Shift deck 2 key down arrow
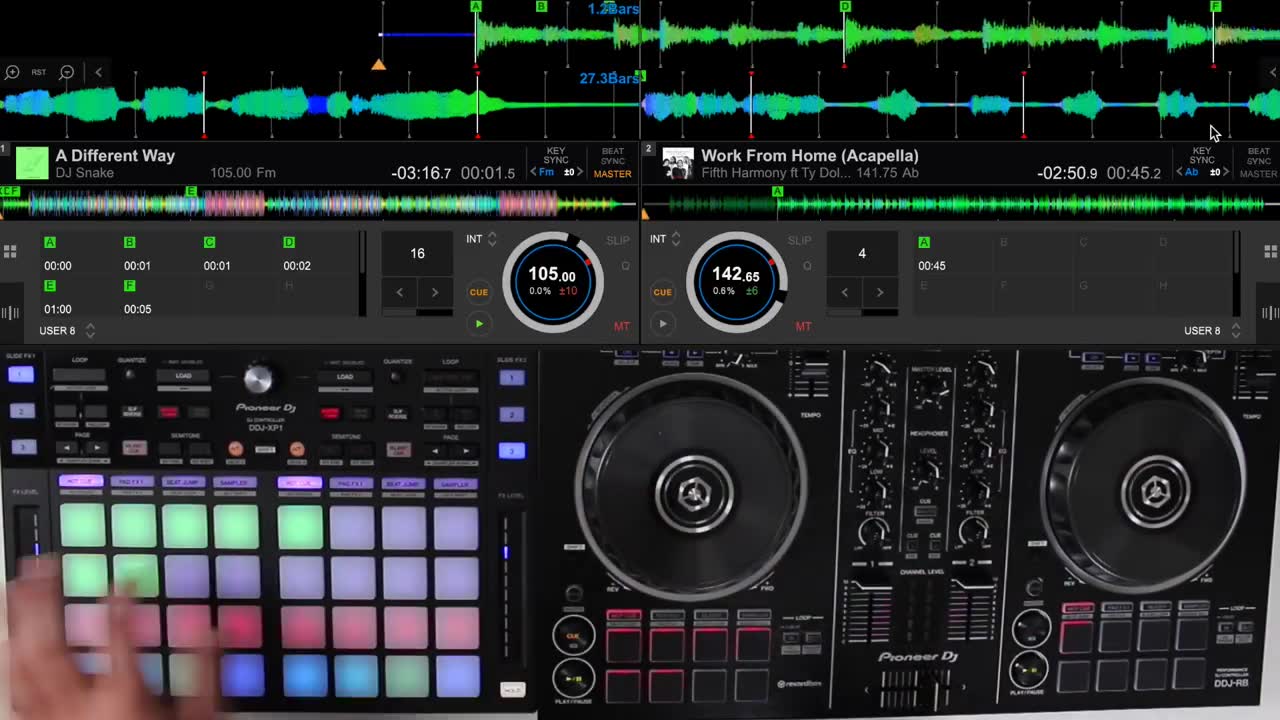 (x=1179, y=172)
